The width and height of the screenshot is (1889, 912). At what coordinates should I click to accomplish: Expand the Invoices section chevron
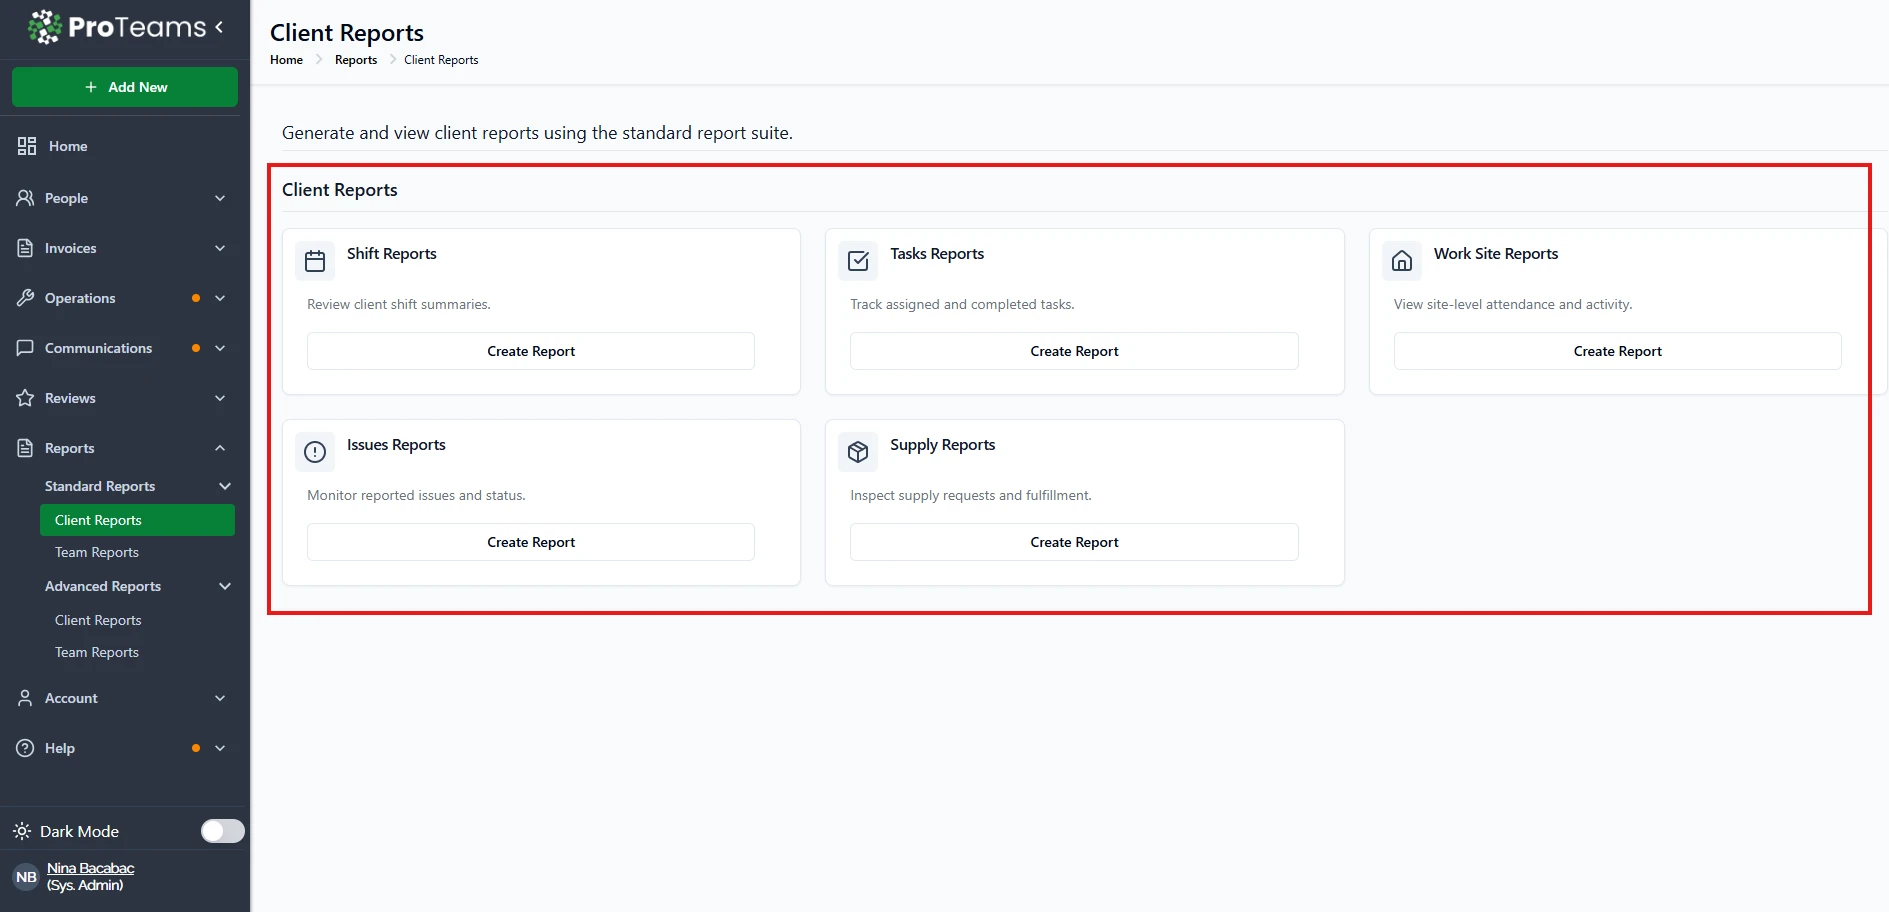(220, 248)
